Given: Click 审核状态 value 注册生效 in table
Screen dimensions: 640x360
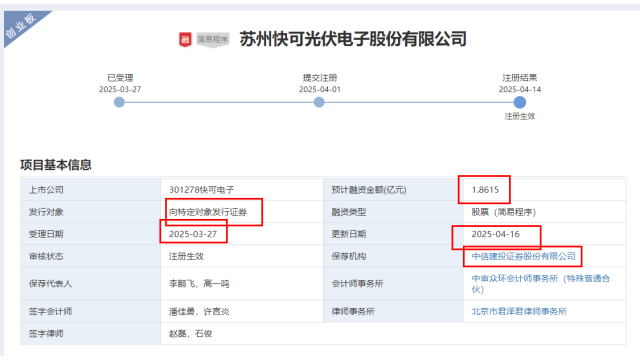Looking at the screenshot, I should 186,256.
